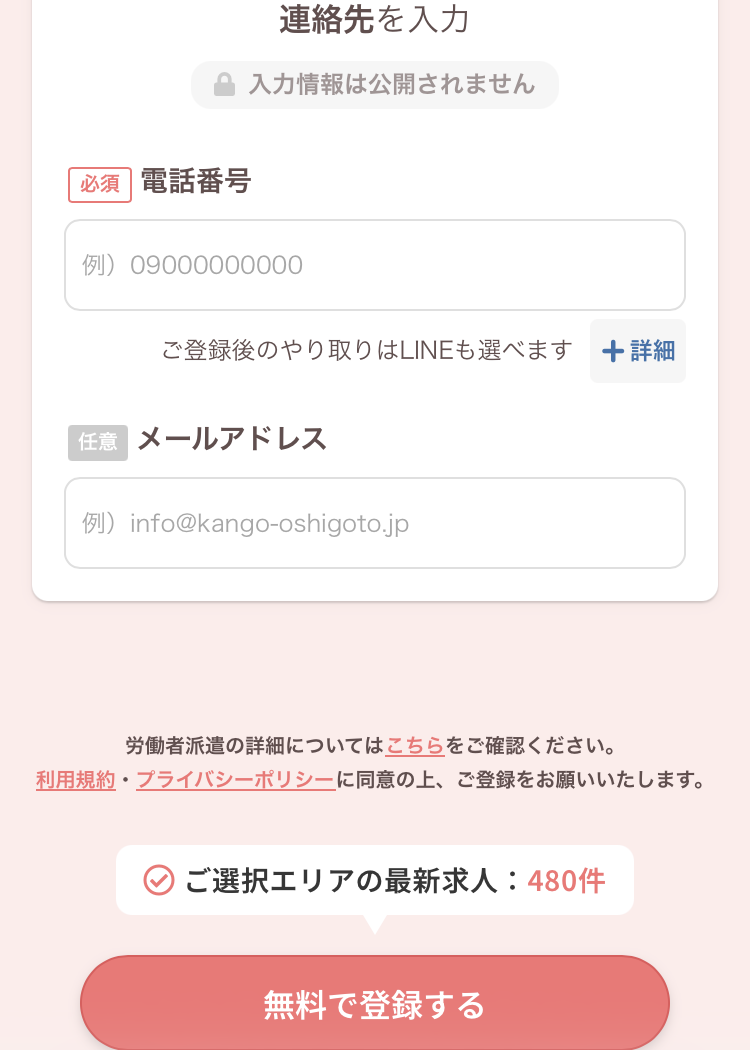Click the 電話番号 field label

196,181
